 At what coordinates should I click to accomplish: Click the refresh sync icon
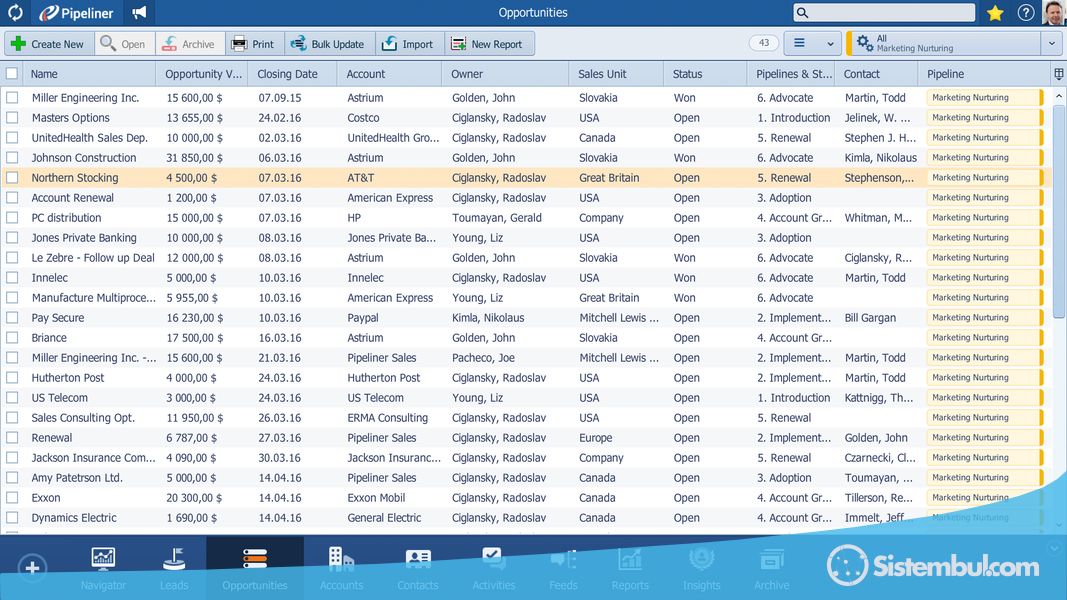tap(15, 13)
